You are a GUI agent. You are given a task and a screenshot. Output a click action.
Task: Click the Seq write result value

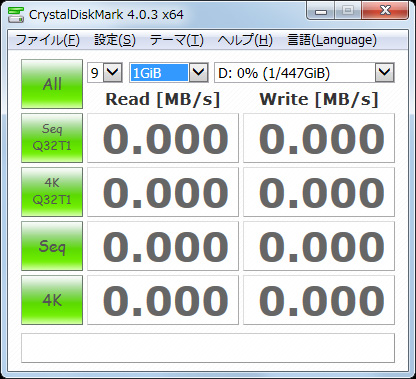point(321,246)
